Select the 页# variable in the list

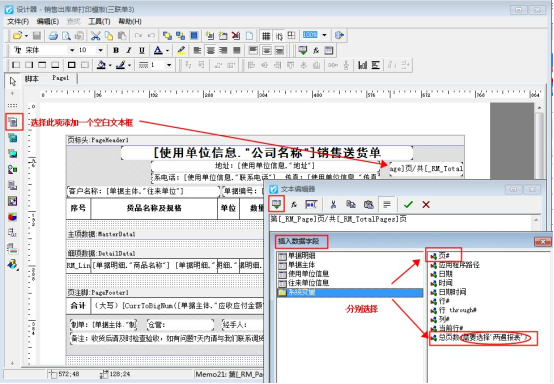coord(444,255)
